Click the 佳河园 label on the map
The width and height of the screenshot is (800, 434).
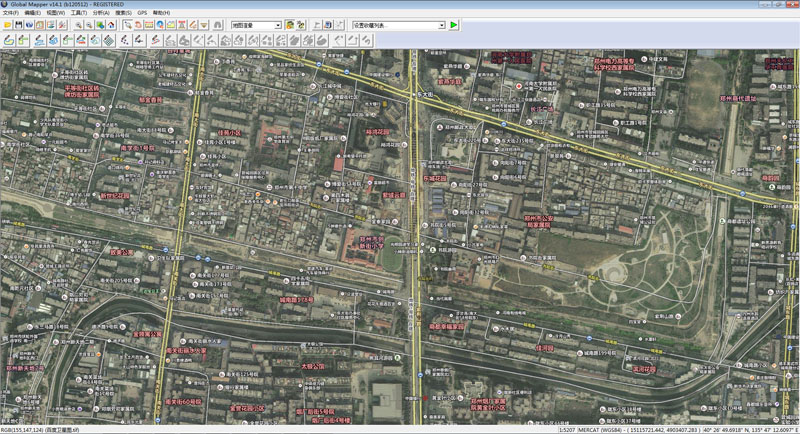click(545, 348)
